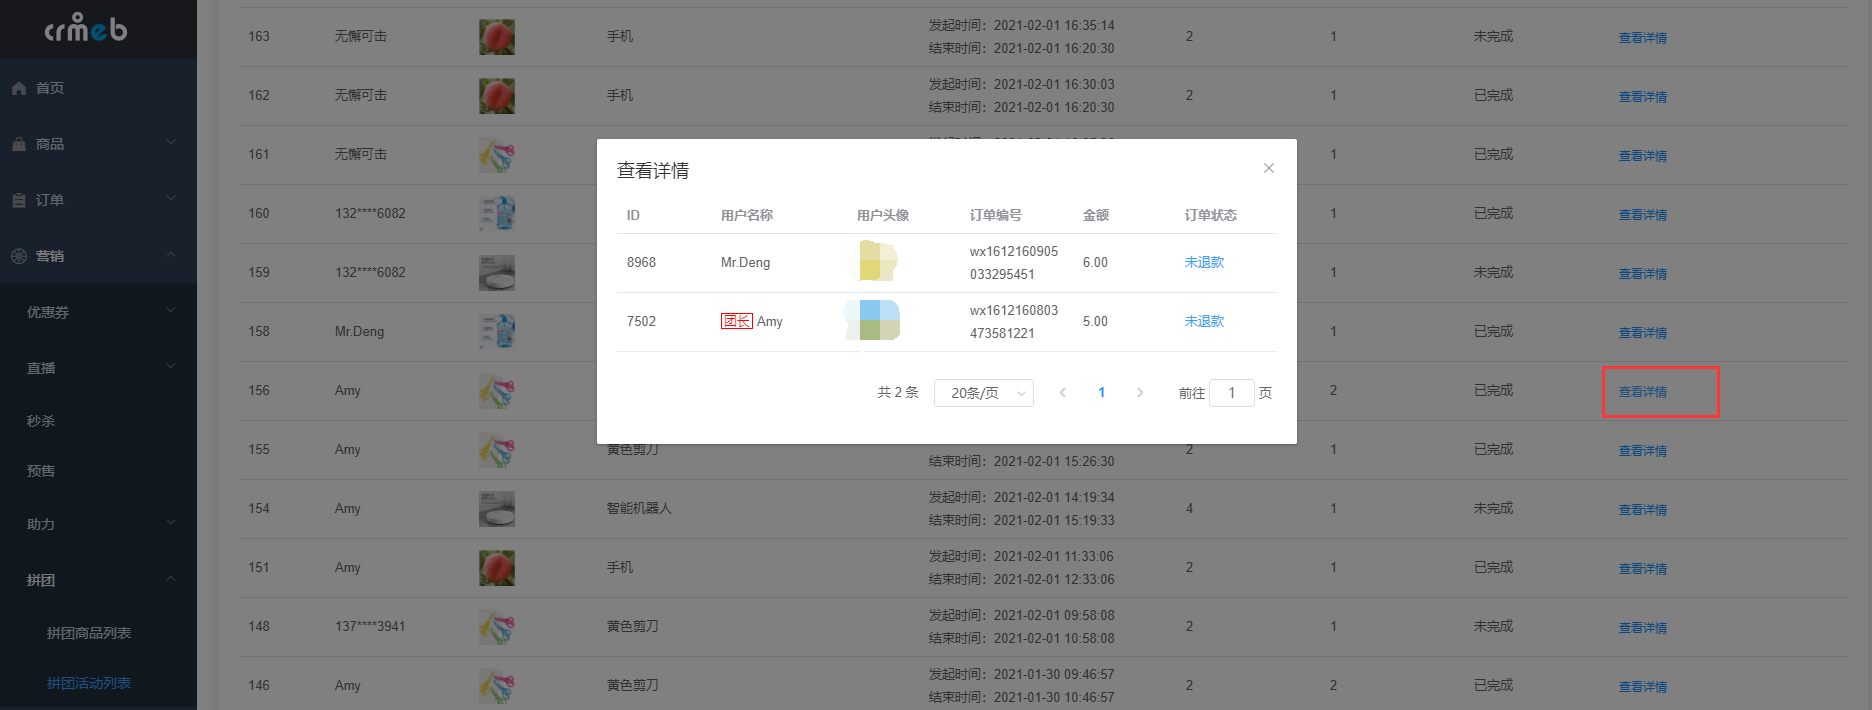Click 查看详情 link for row 156
The width and height of the screenshot is (1872, 710).
click(1643, 392)
